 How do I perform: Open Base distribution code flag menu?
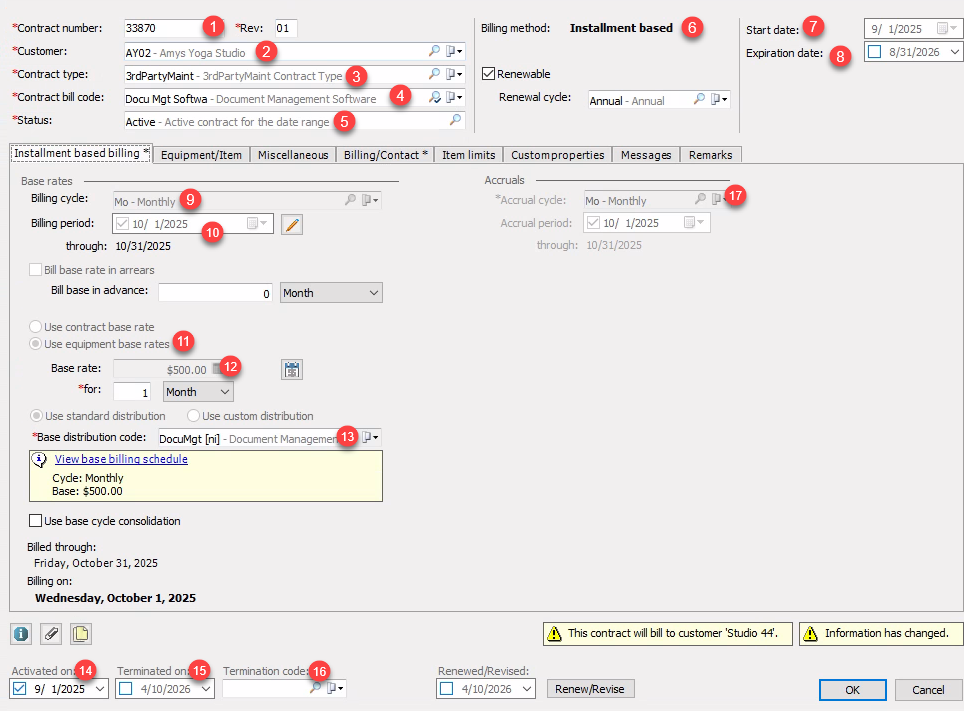click(370, 437)
